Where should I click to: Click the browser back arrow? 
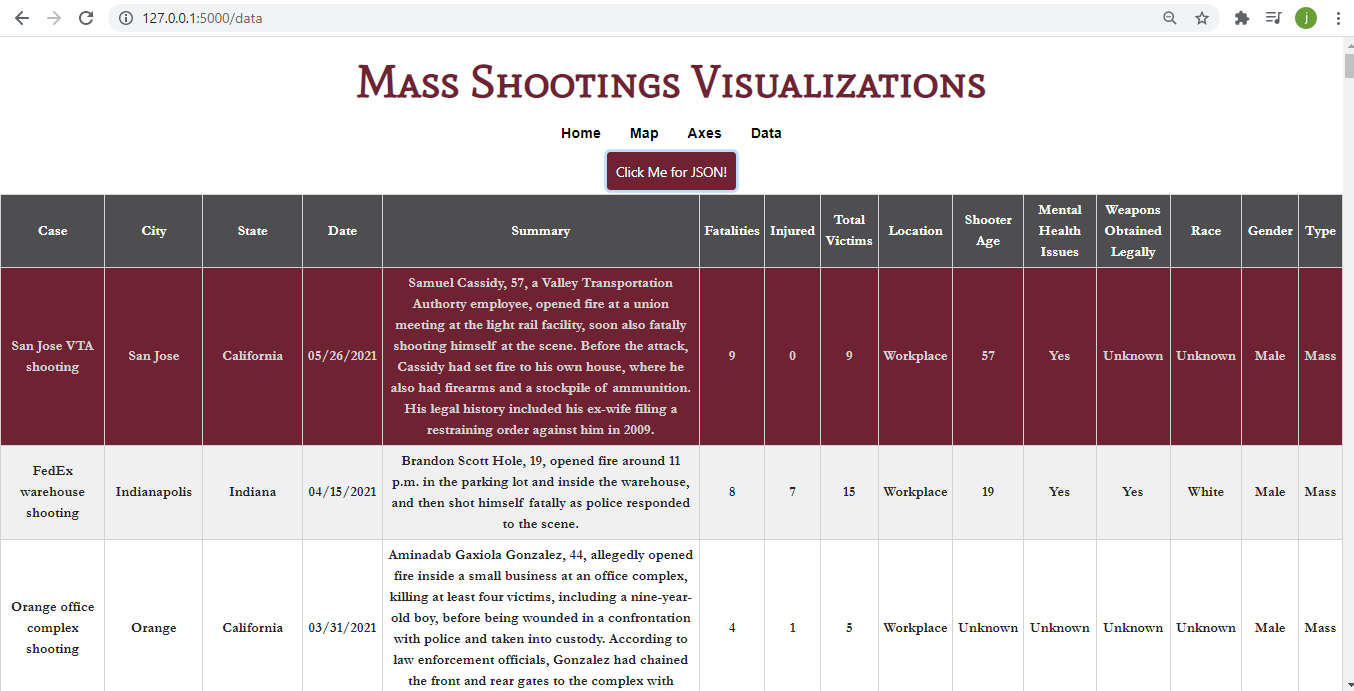(x=22, y=17)
